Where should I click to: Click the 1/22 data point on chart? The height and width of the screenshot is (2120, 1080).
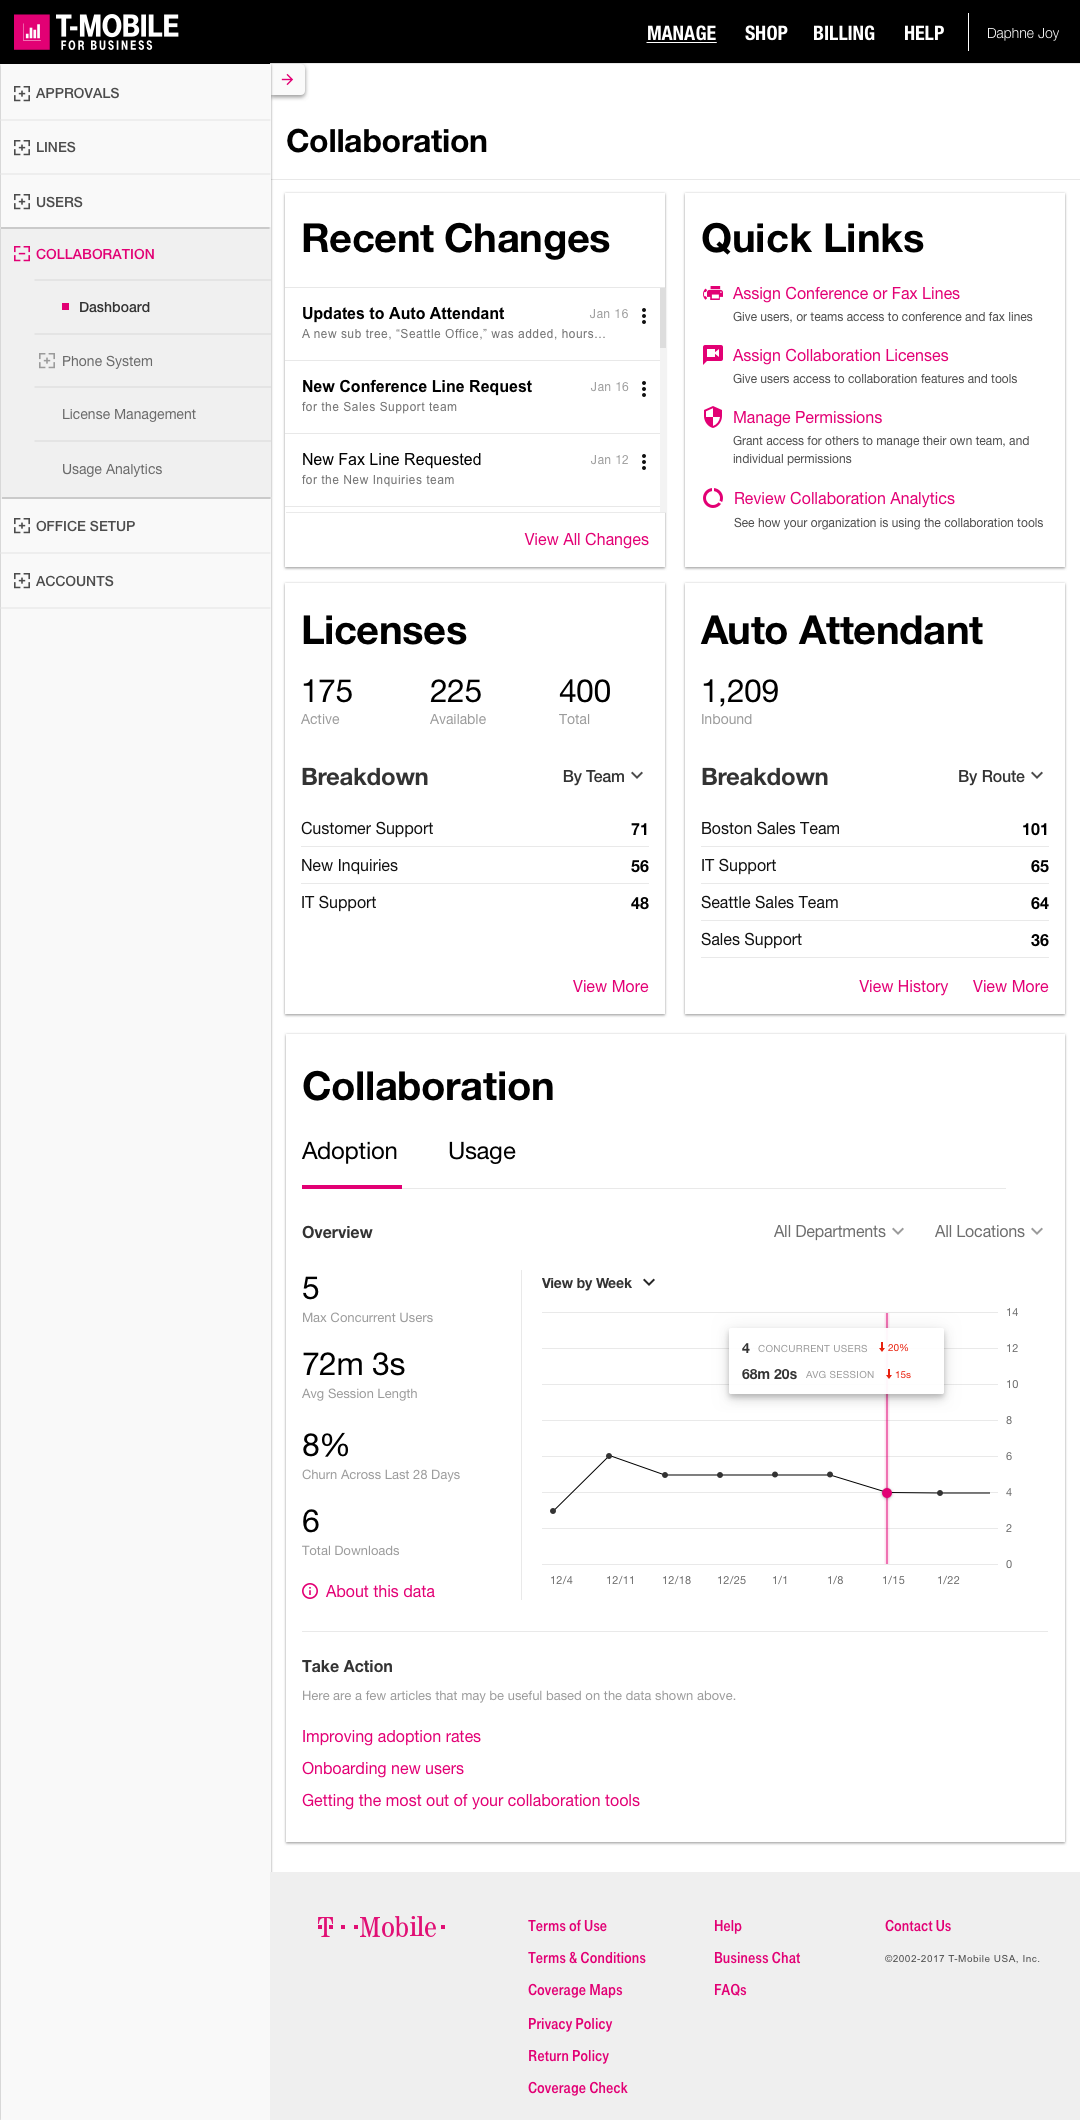pos(940,1493)
